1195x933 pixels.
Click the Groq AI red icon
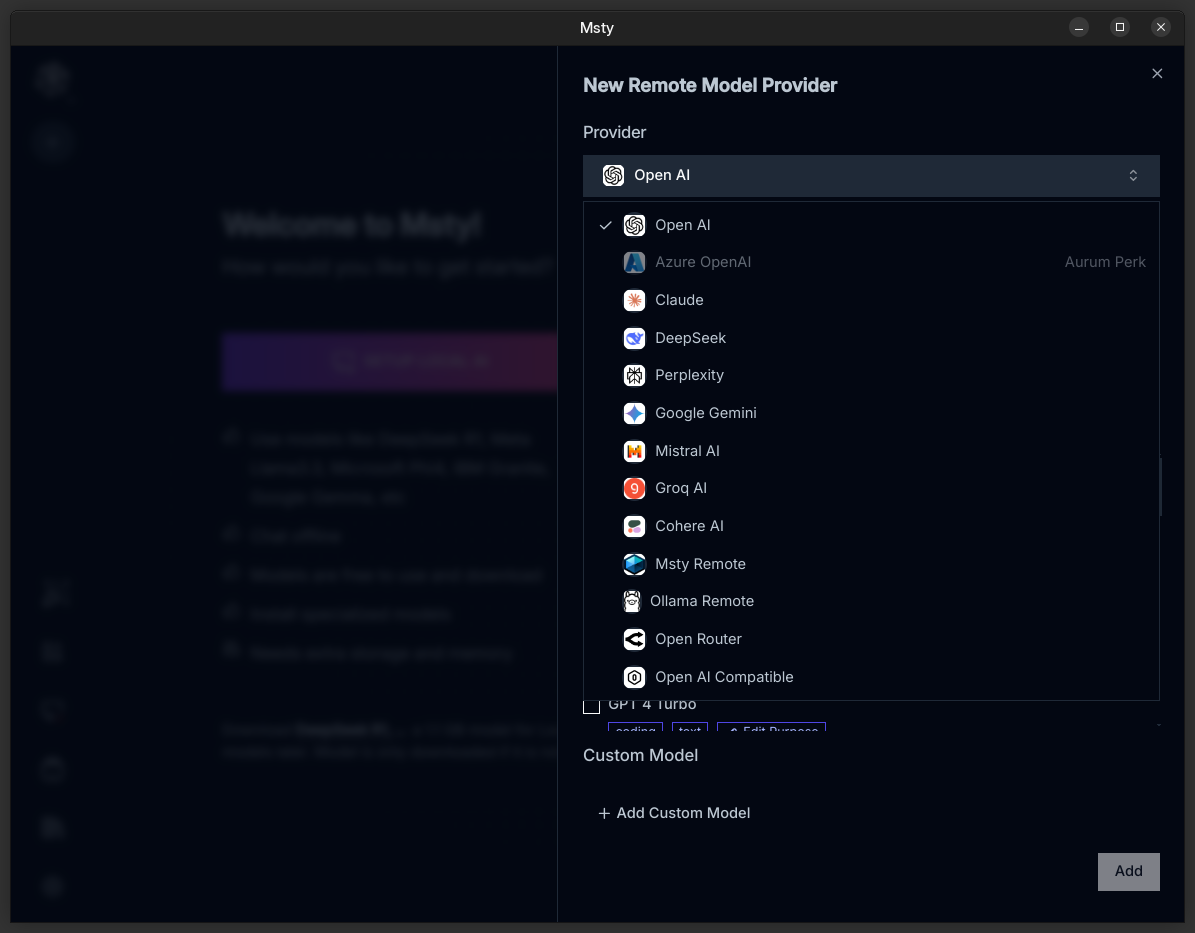pos(634,488)
